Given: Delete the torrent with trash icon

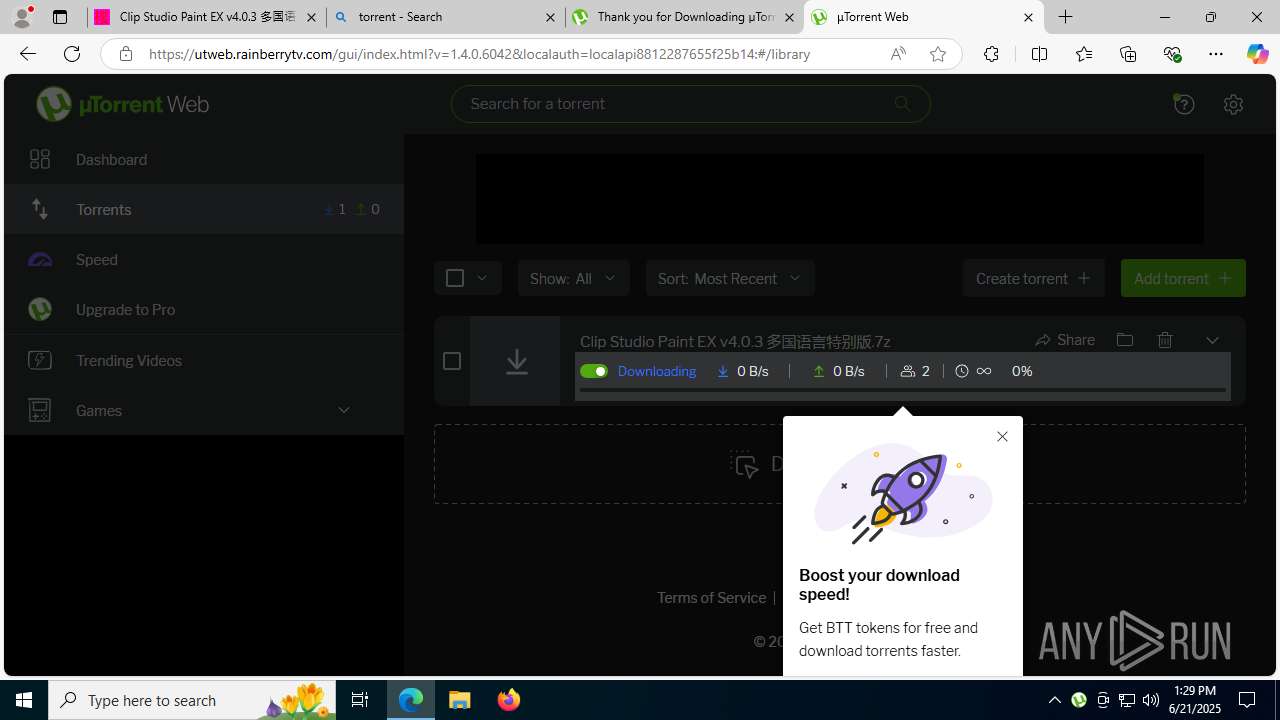Looking at the screenshot, I should (x=1165, y=340).
